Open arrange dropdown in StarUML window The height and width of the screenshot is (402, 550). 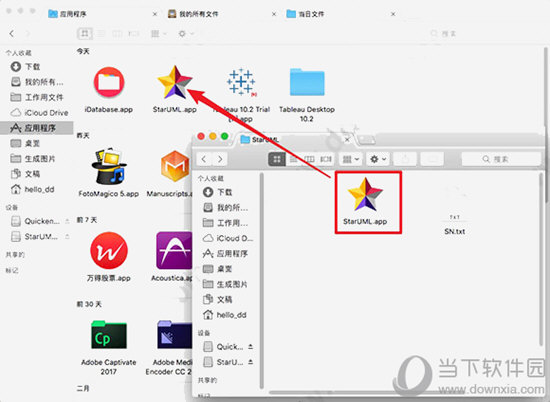coord(351,159)
